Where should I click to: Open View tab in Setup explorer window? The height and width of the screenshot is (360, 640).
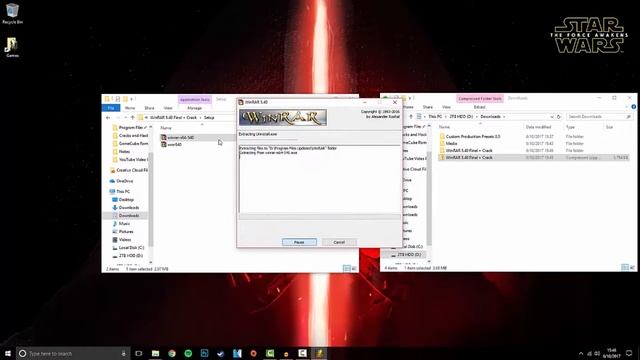168,108
